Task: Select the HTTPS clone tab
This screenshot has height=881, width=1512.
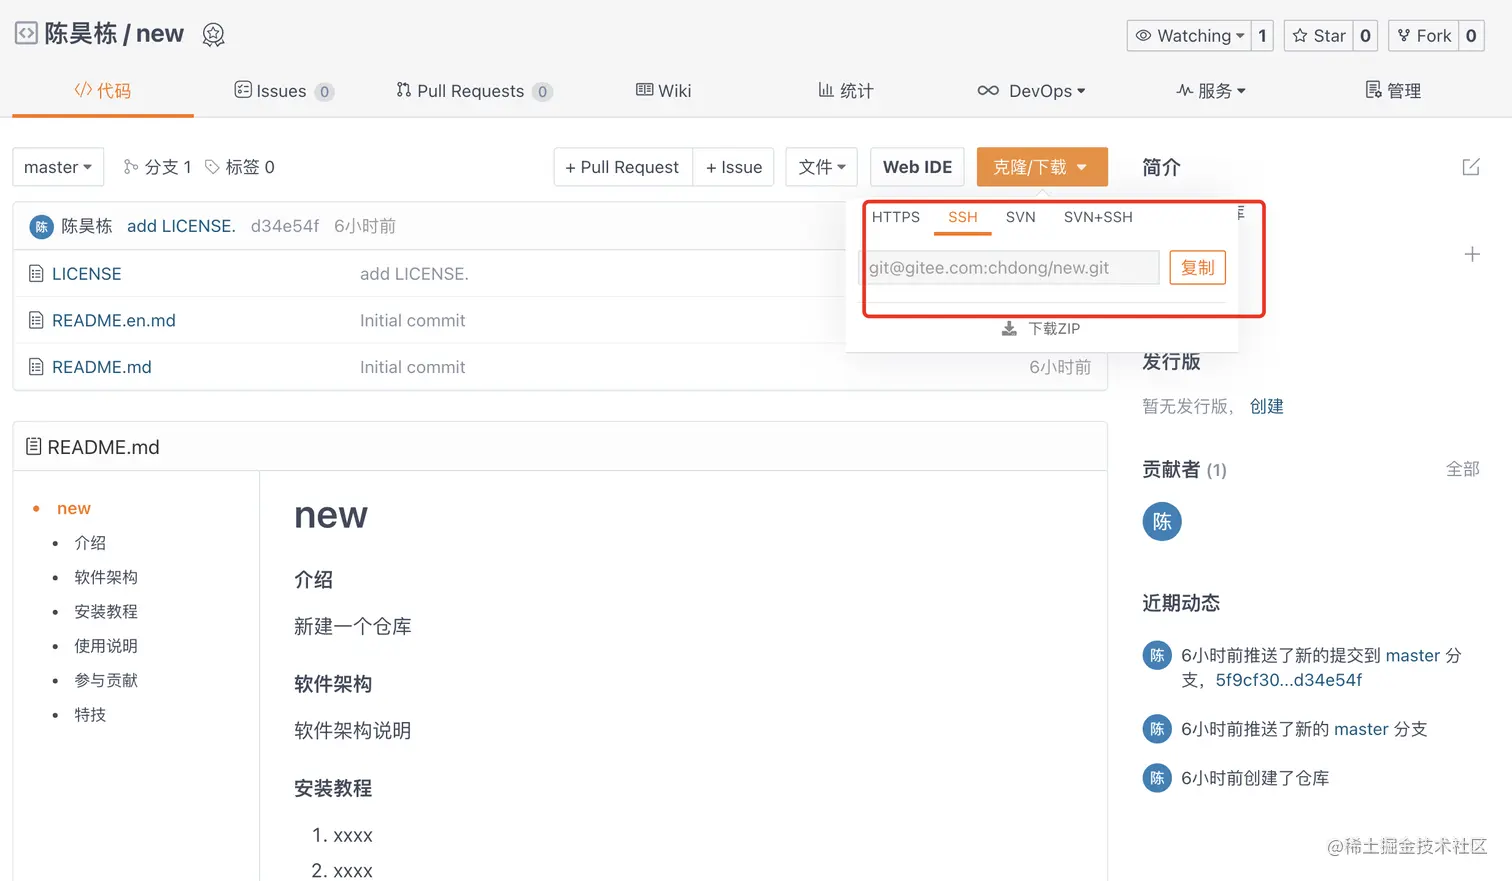Action: pyautogui.click(x=896, y=217)
